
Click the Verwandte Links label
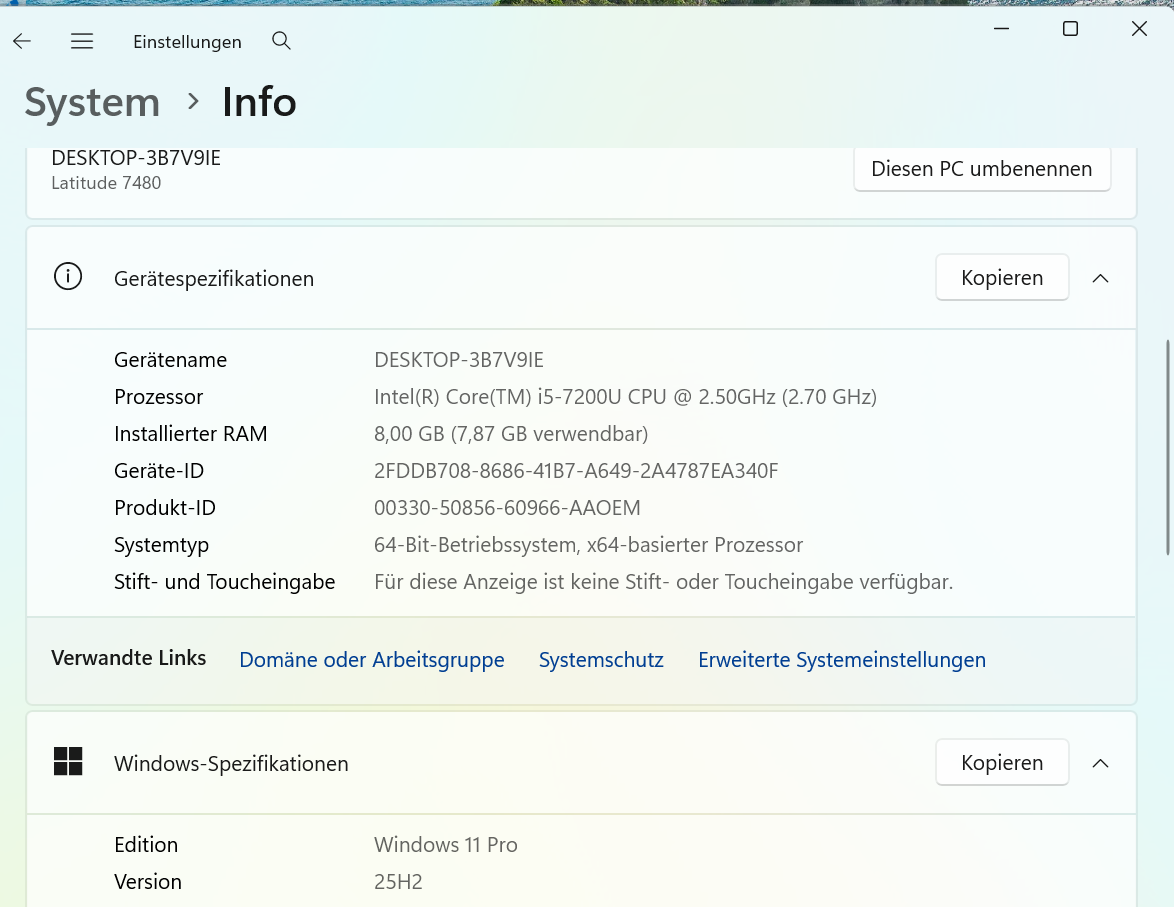click(128, 658)
